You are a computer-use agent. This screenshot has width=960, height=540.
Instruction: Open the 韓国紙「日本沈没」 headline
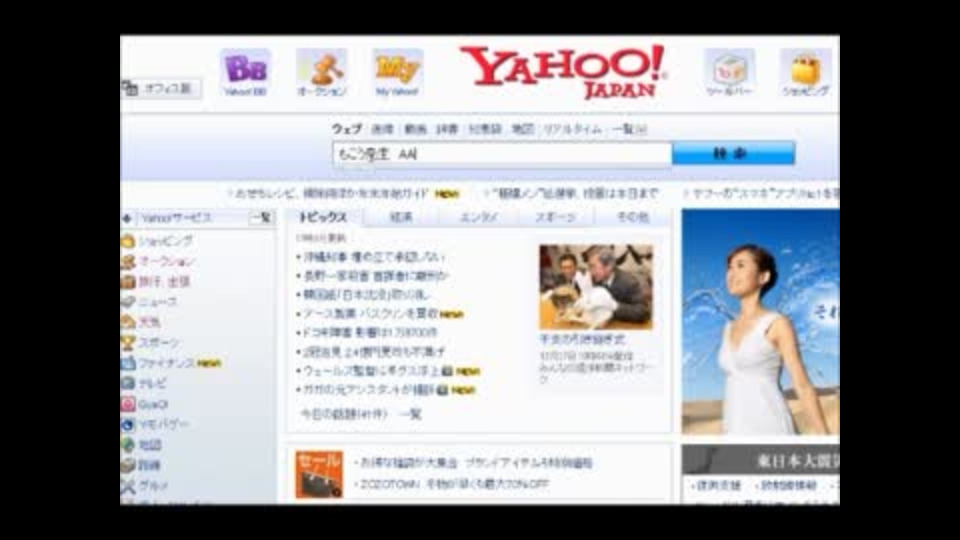point(366,295)
